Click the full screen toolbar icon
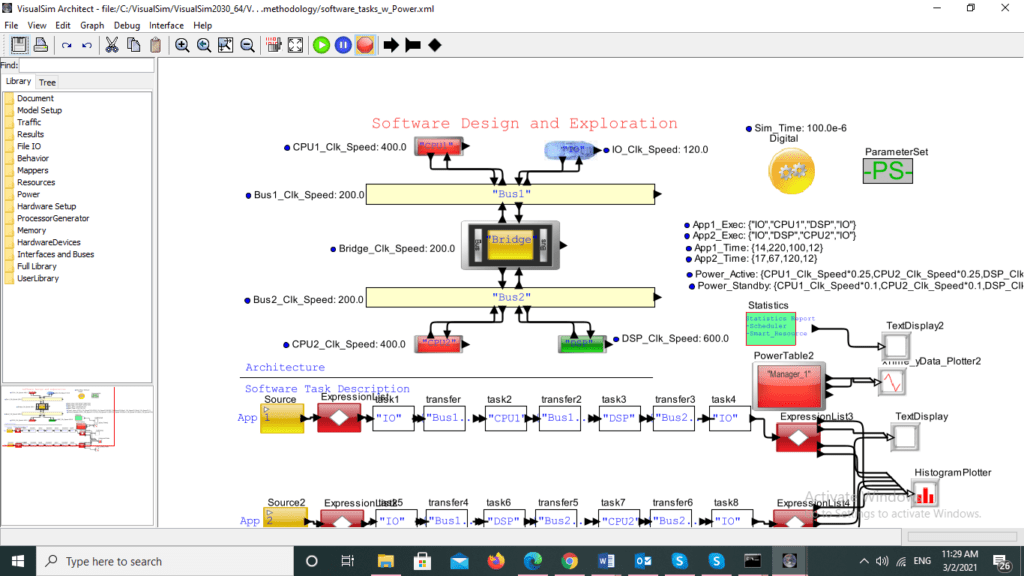 click(296, 45)
